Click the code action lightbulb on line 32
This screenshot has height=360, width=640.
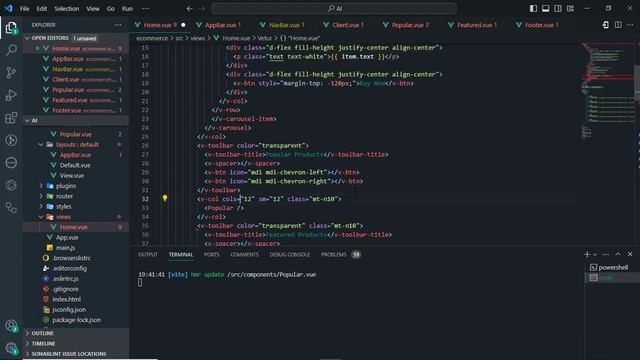coord(165,198)
